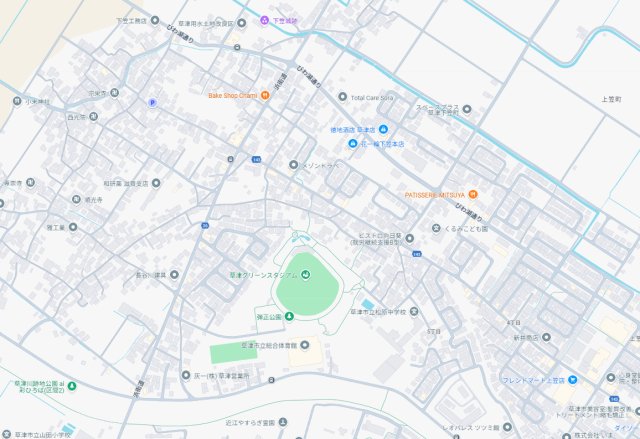640x439 pixels.
Task: Open the 和研薬 滋賀支店 marker
Action: point(157,183)
